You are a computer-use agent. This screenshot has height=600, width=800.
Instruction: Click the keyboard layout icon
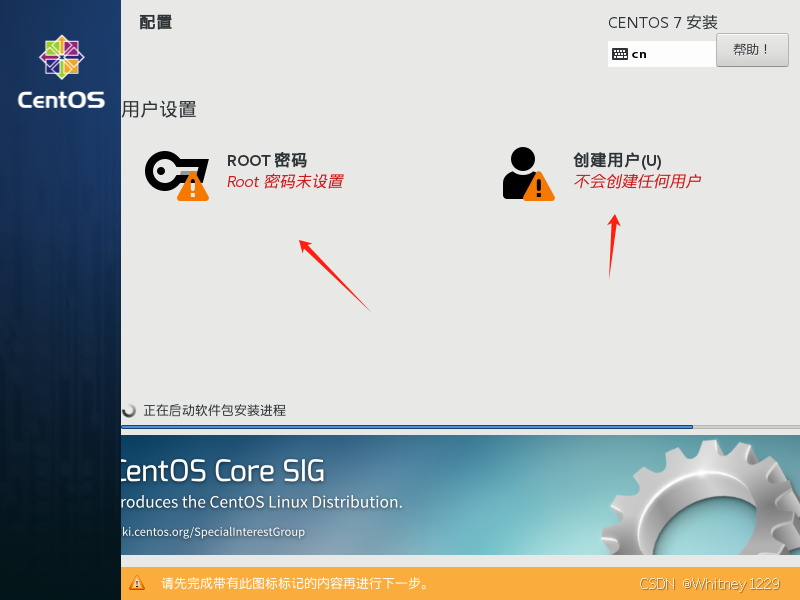[619, 54]
